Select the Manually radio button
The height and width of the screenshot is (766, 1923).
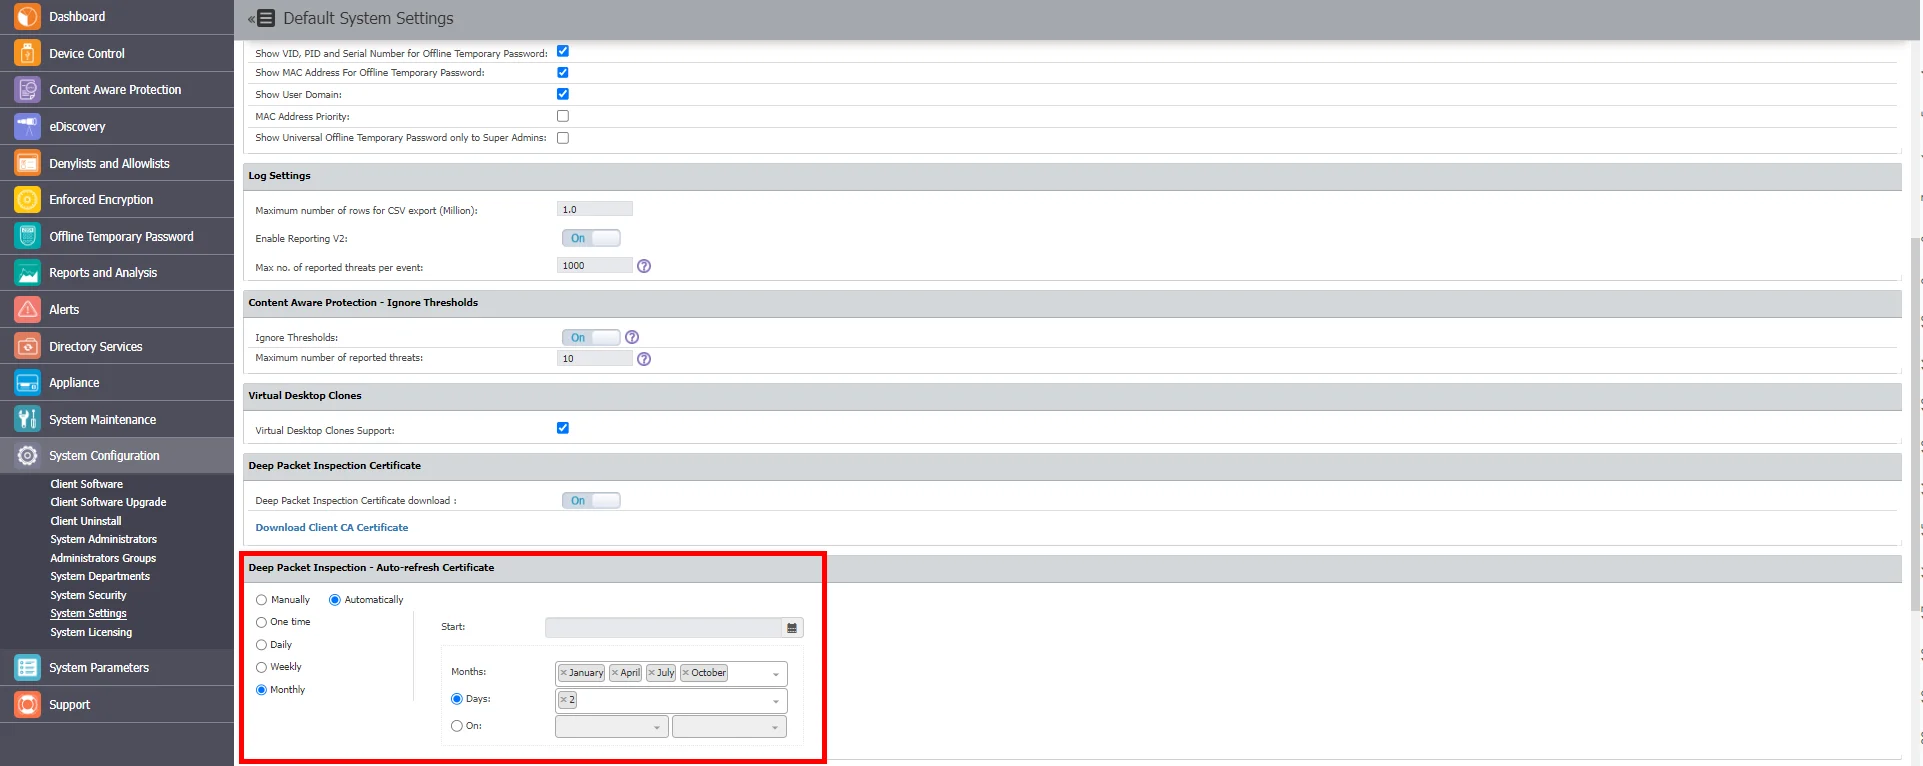[262, 600]
